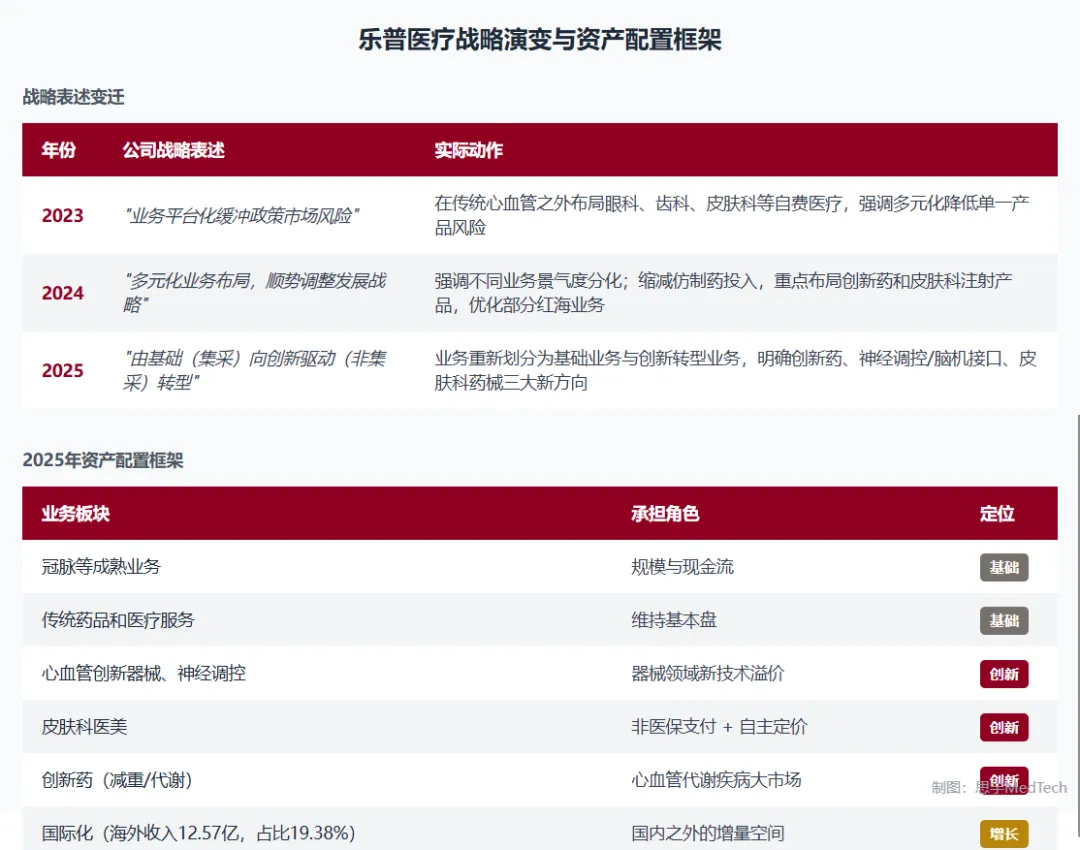Select the 战略表述变迁 section heading
This screenshot has width=1080, height=850.
(x=73, y=97)
